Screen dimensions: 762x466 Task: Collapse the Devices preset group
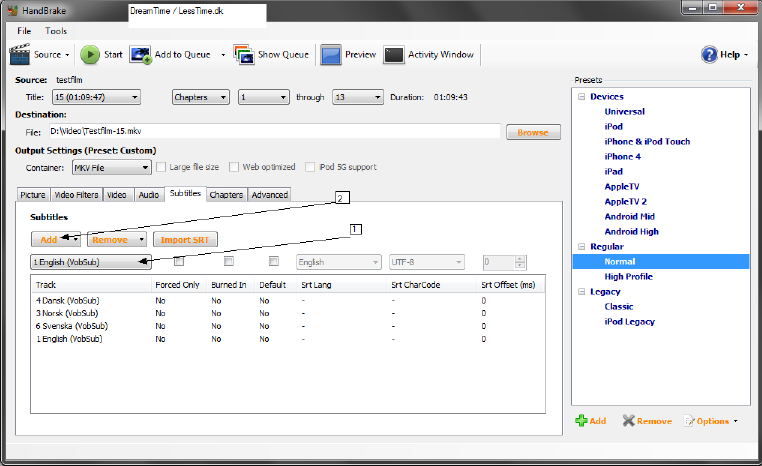[x=581, y=97]
